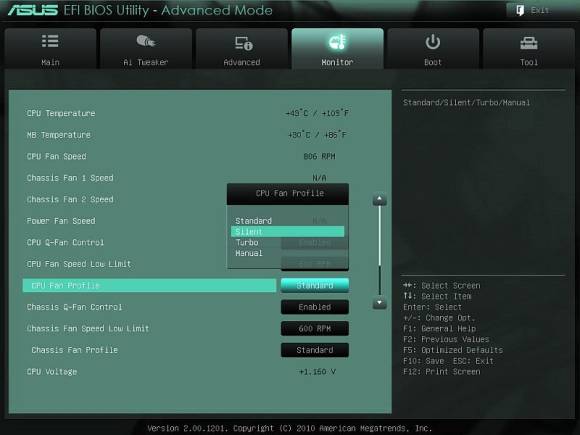
Task: Click the +1.160 V voltage value
Action: (317, 372)
